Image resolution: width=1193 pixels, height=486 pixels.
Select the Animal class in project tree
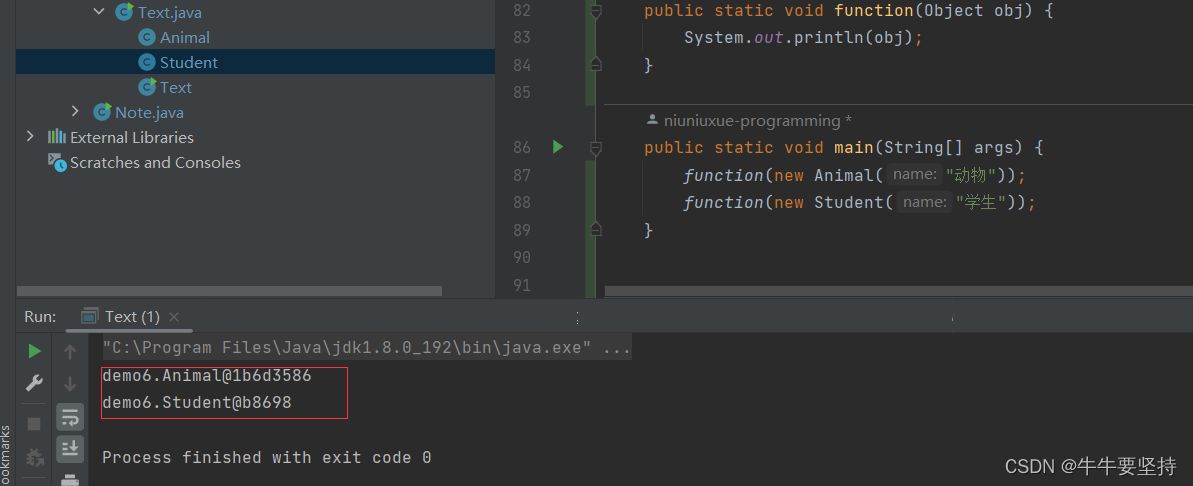(184, 37)
